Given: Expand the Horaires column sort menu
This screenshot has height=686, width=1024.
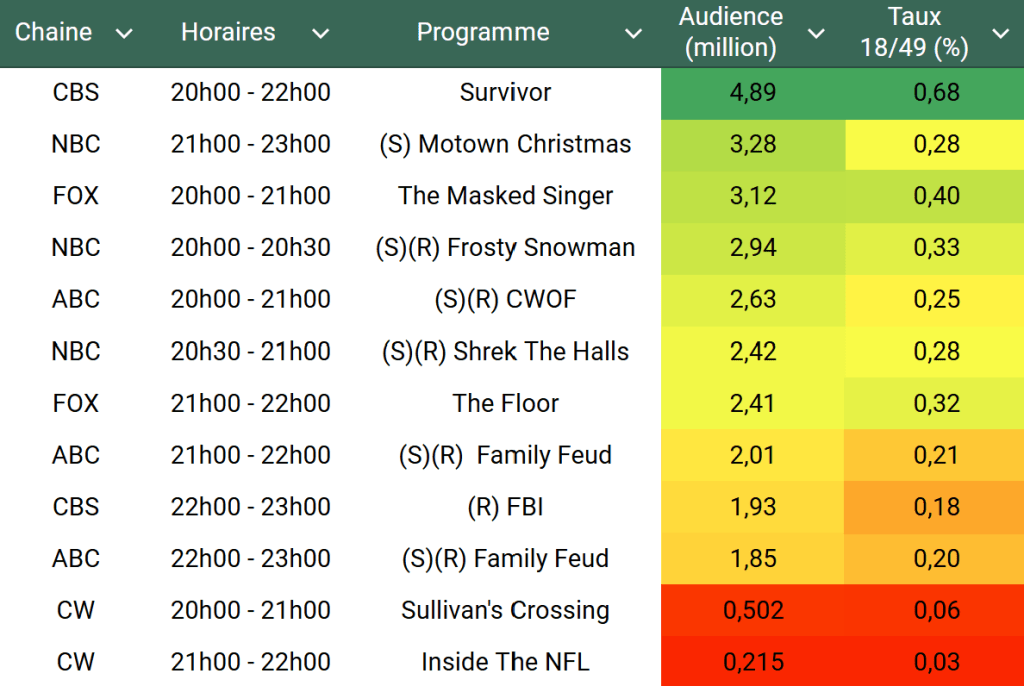Looking at the screenshot, I should 320,34.
